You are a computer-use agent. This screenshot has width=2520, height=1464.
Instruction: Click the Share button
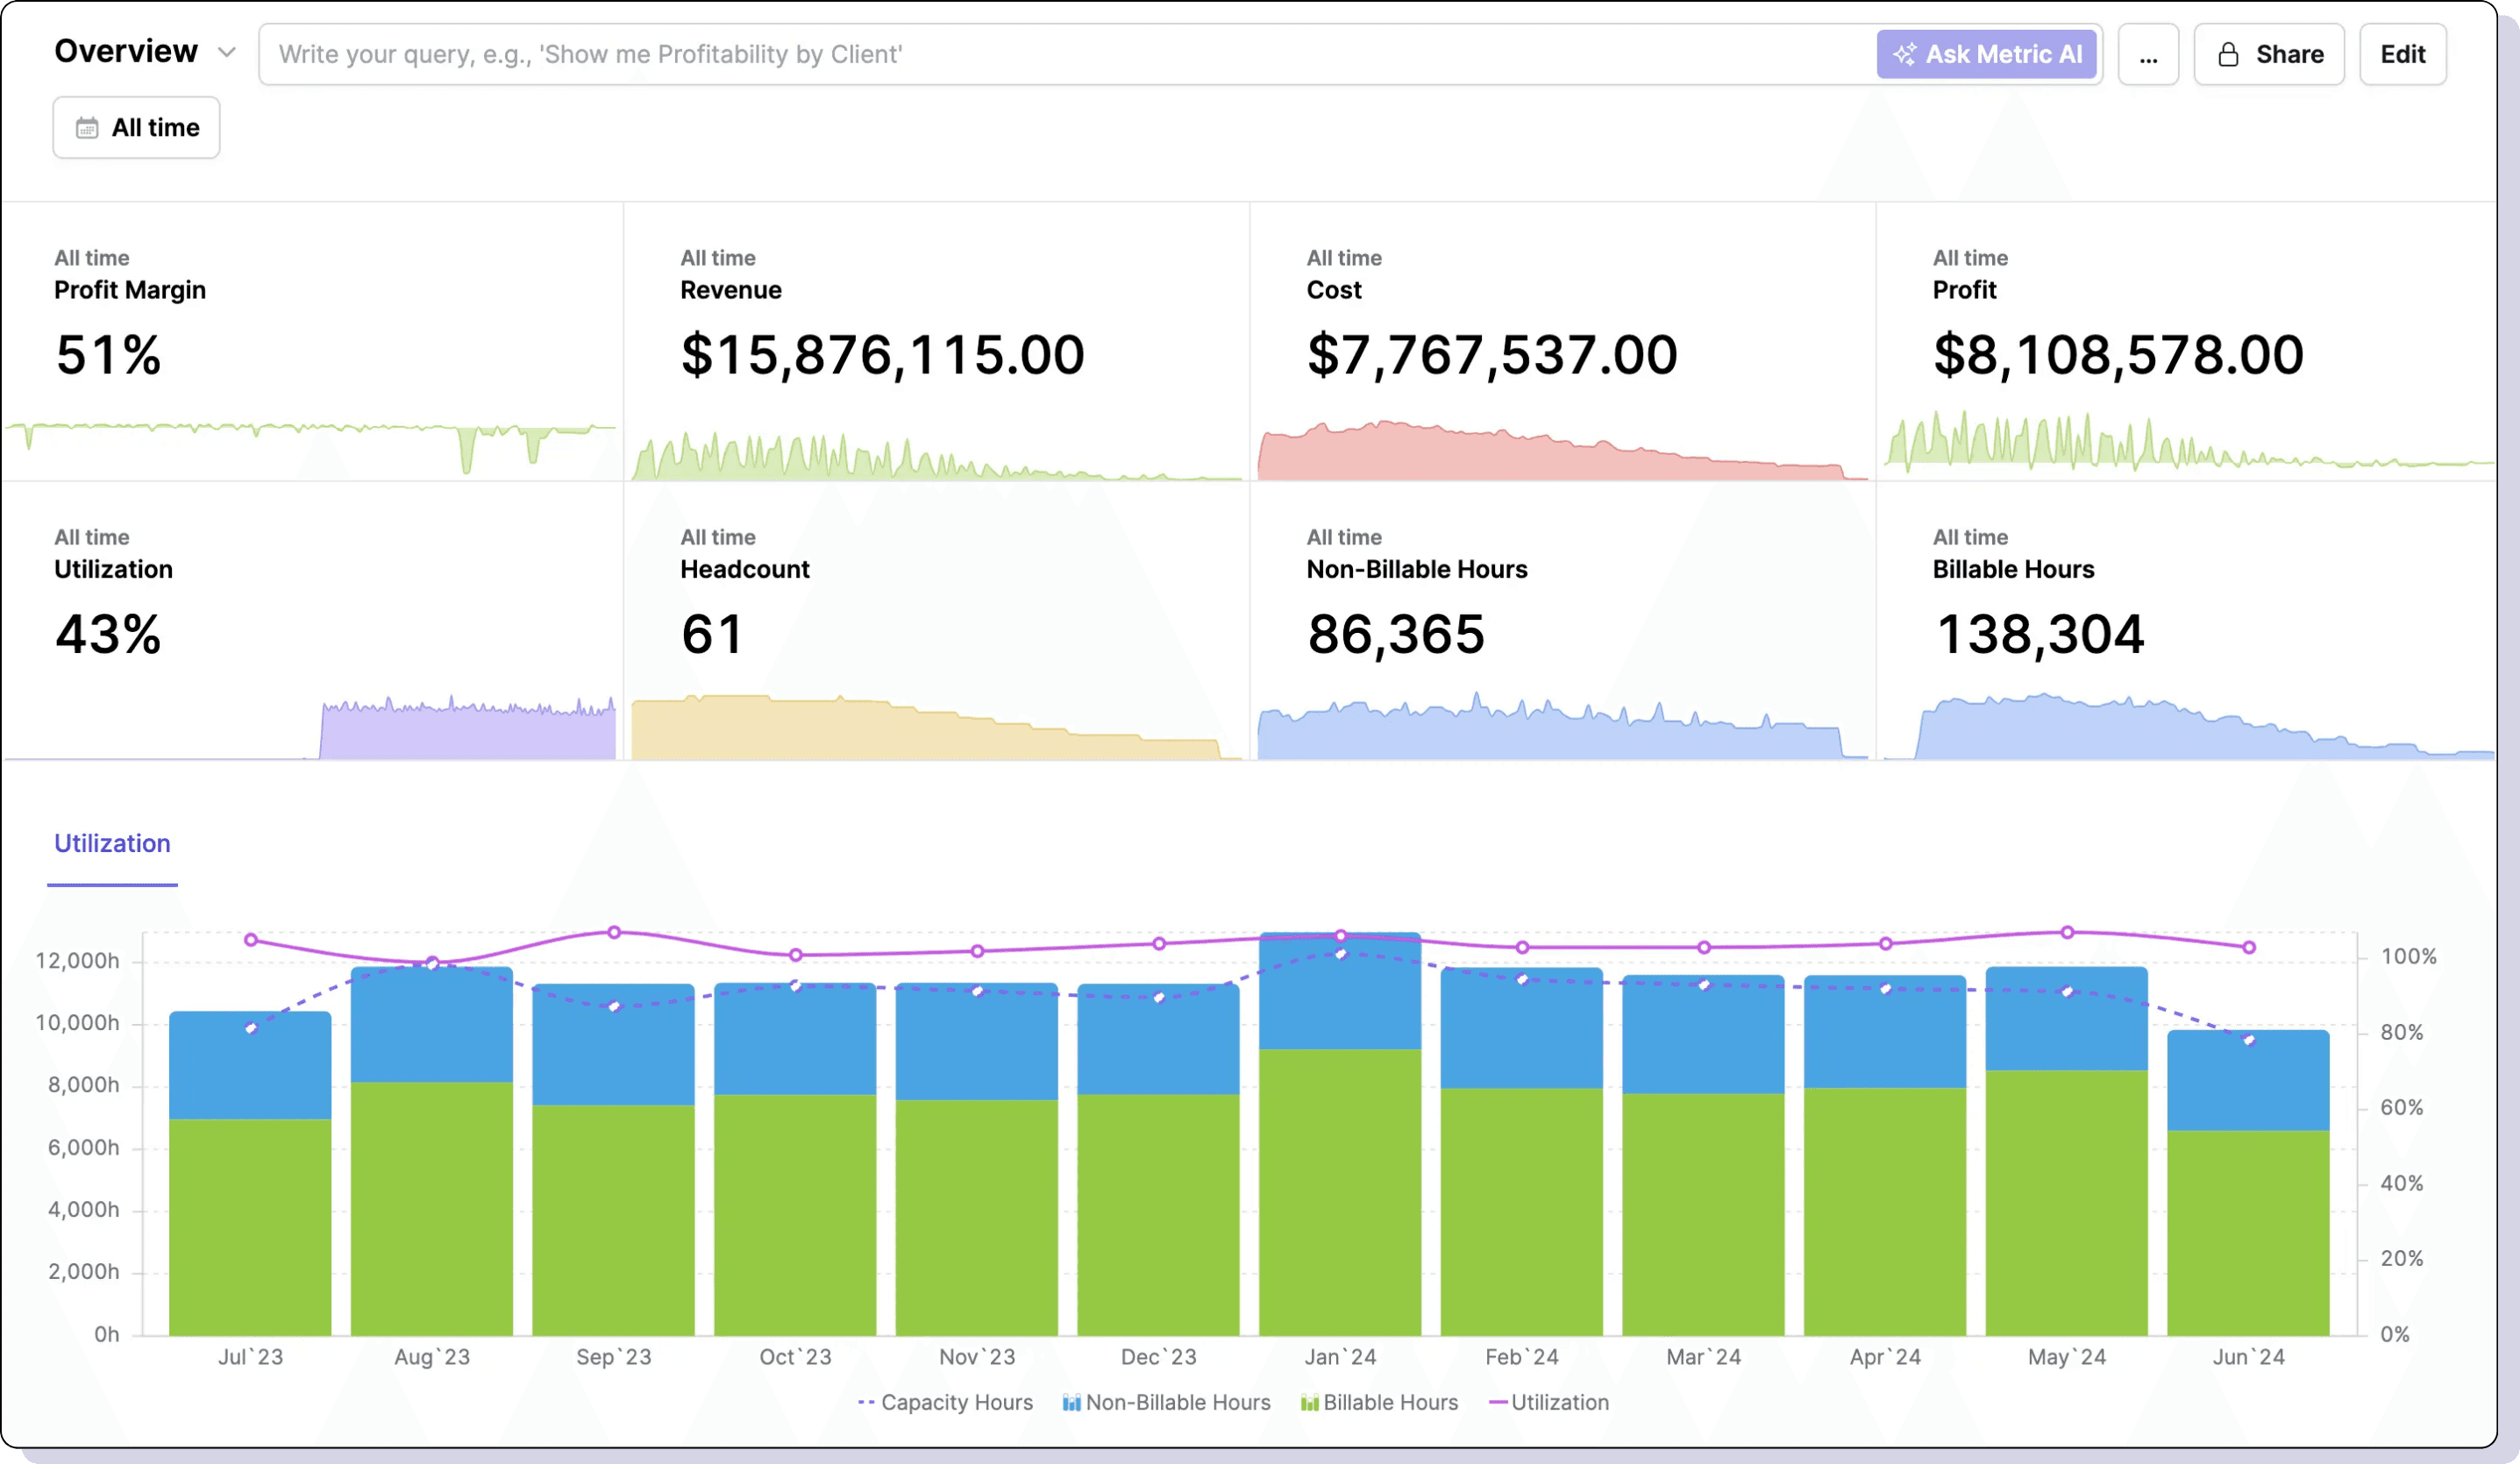point(2269,54)
